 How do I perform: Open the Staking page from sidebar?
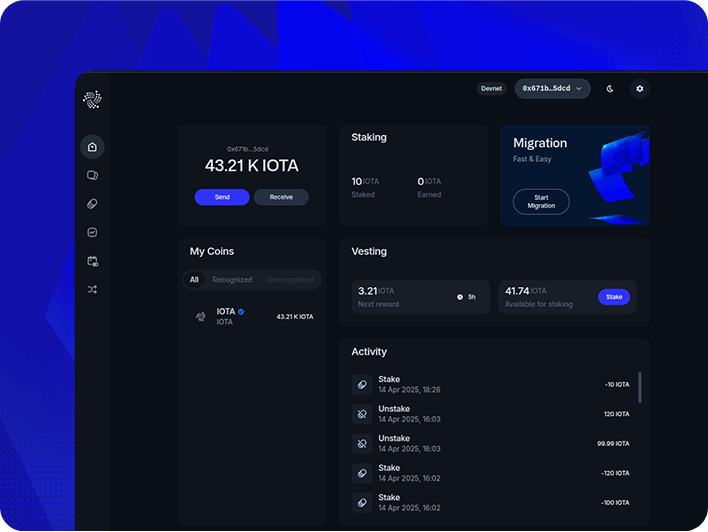tap(92, 204)
